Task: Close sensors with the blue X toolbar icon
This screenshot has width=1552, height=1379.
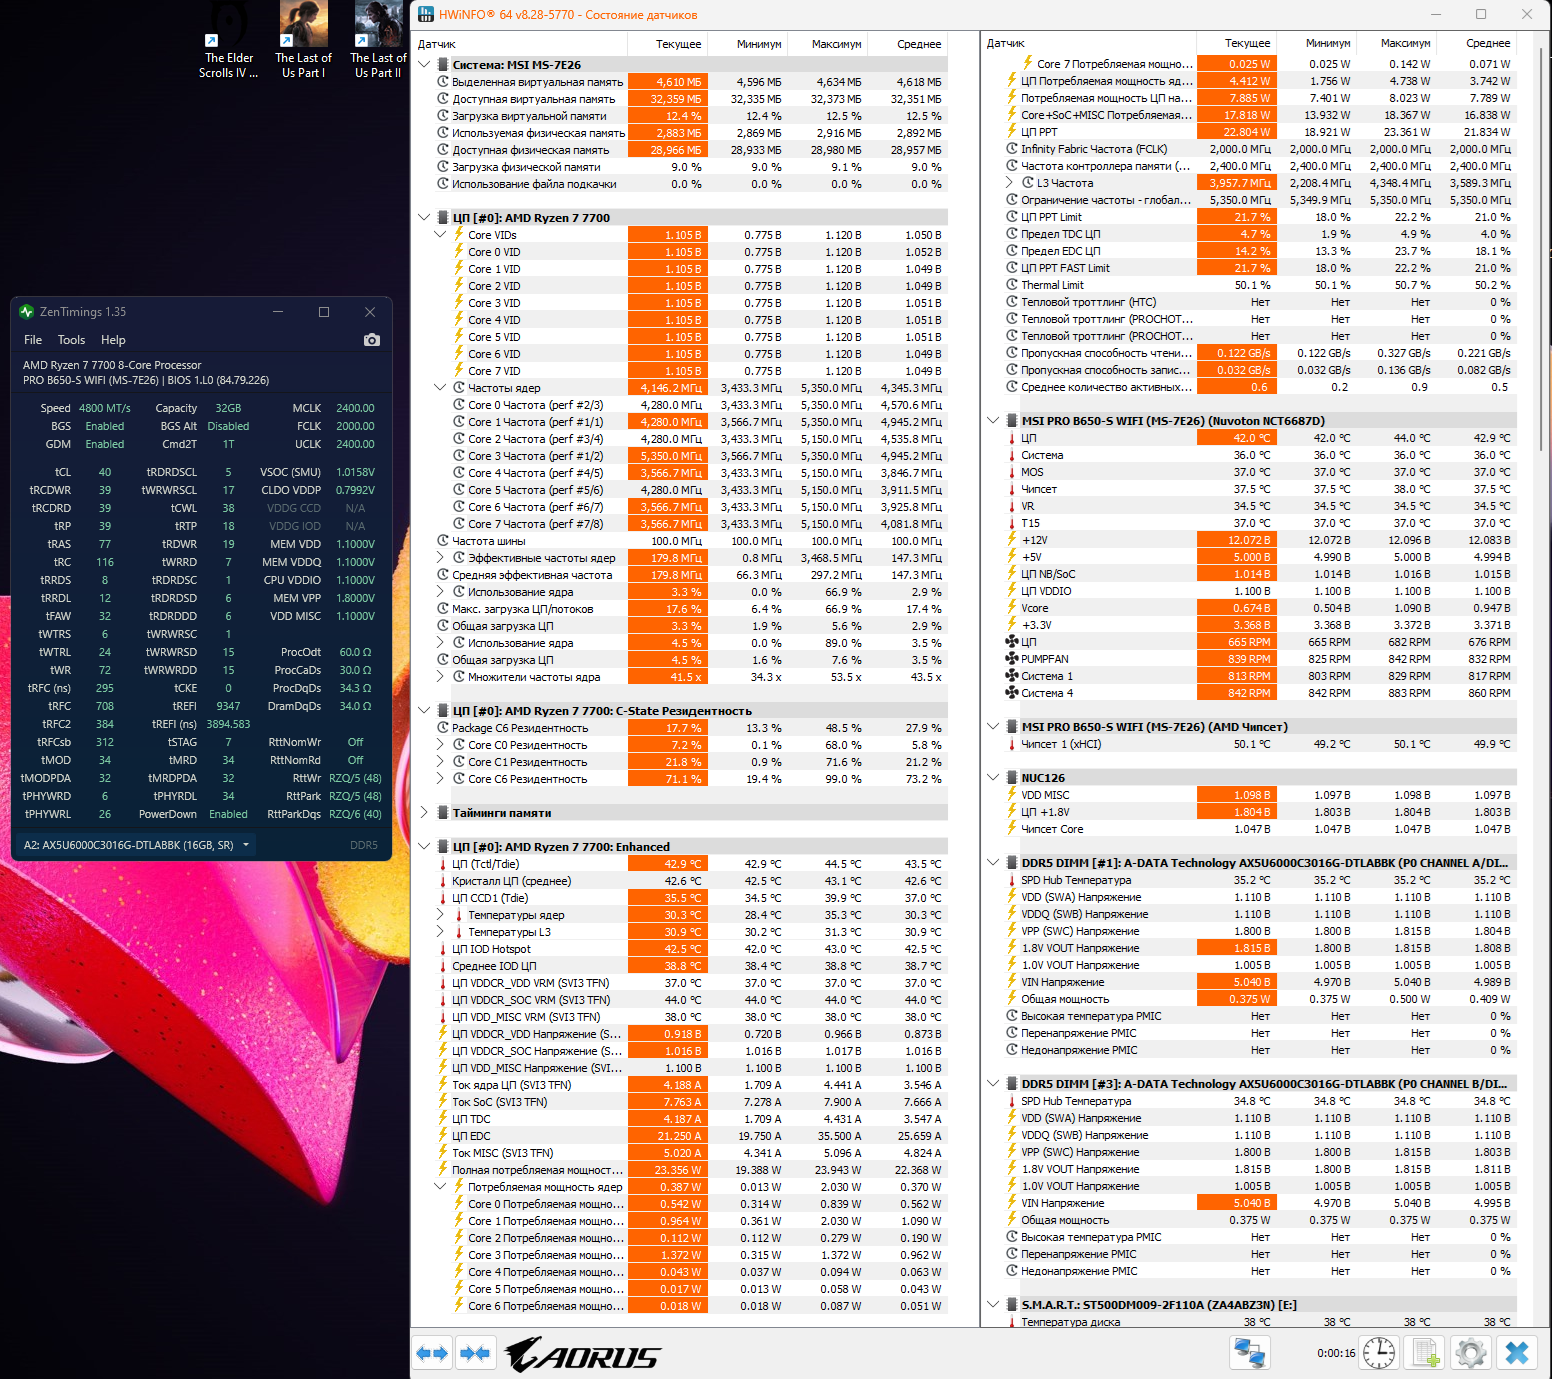Action: click(1517, 1353)
